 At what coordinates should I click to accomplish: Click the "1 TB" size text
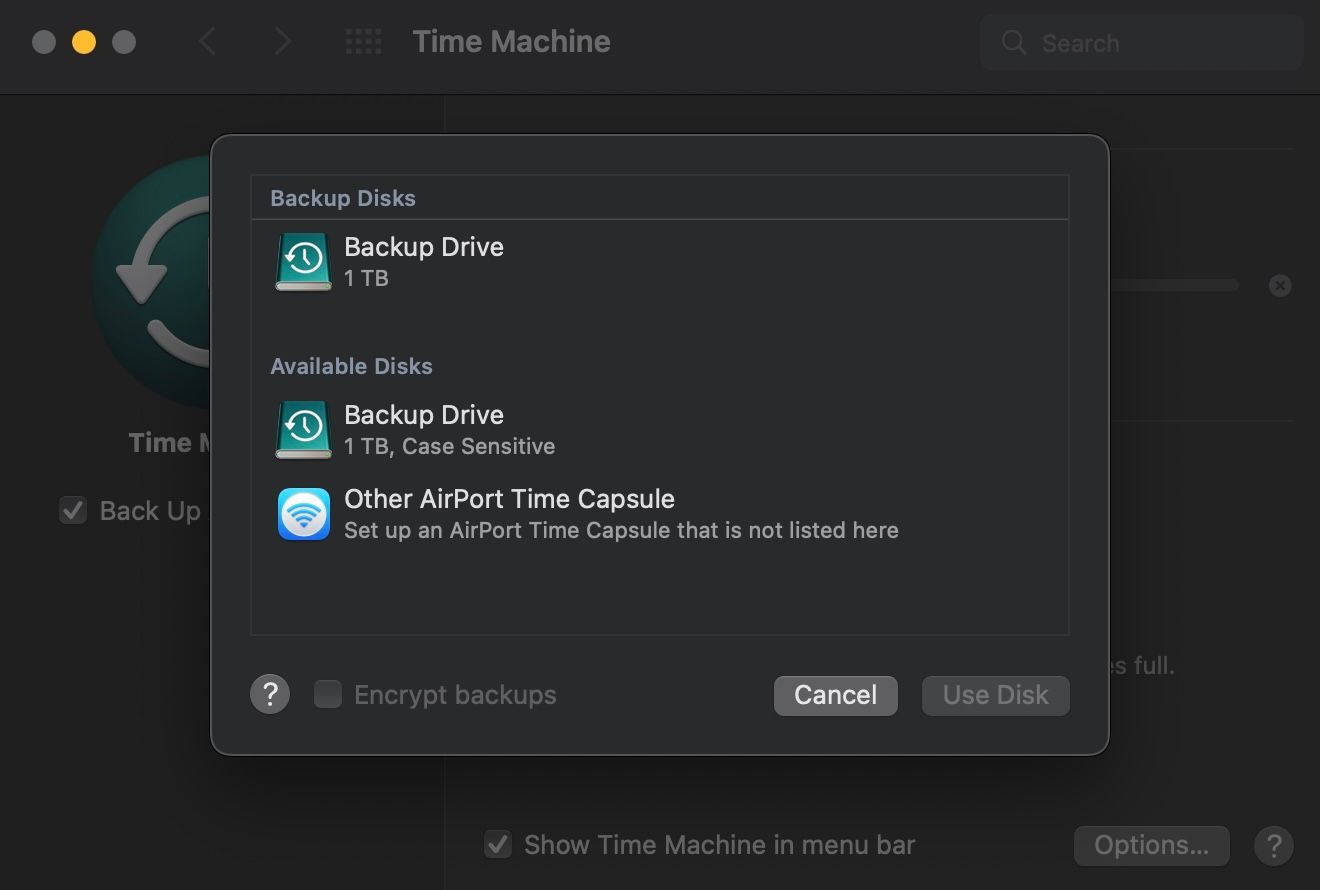coord(366,278)
